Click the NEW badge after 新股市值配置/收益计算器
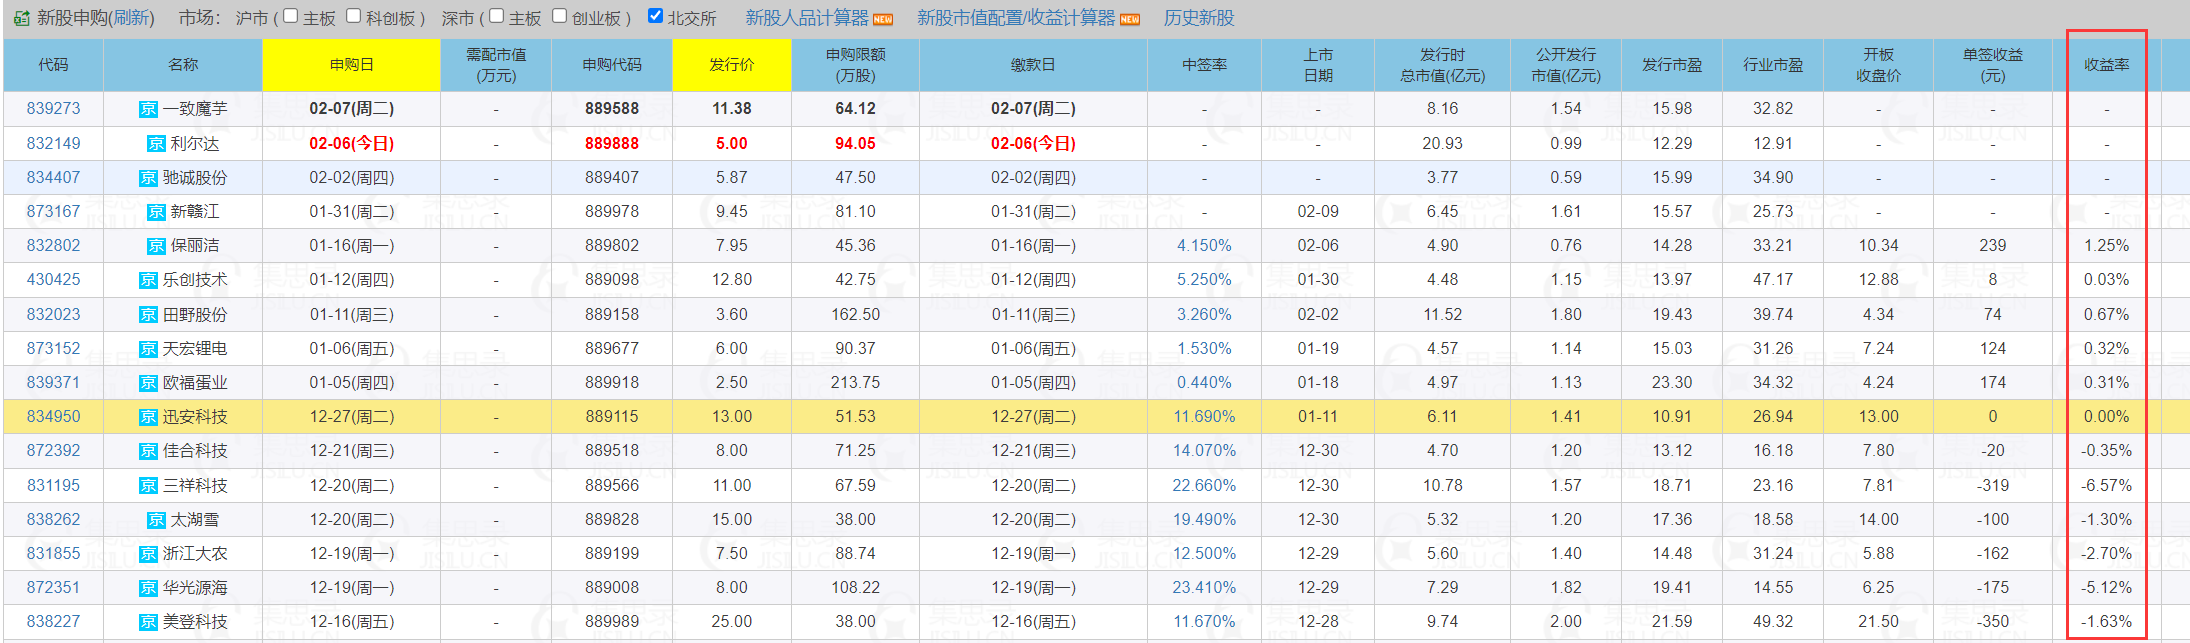This screenshot has height=643, width=2190. tap(1129, 19)
